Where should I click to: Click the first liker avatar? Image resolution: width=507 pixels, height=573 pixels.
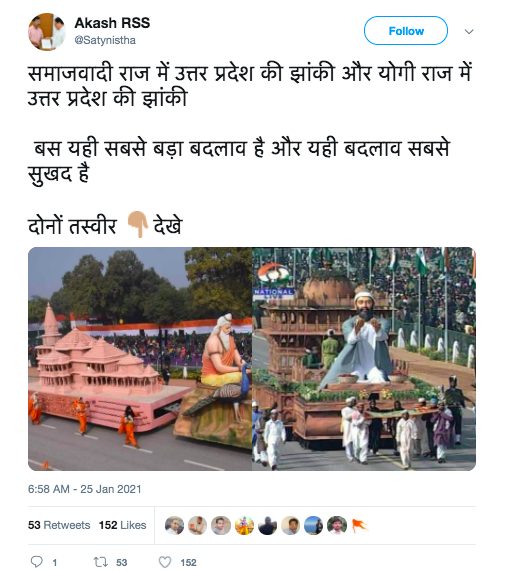click(x=174, y=525)
